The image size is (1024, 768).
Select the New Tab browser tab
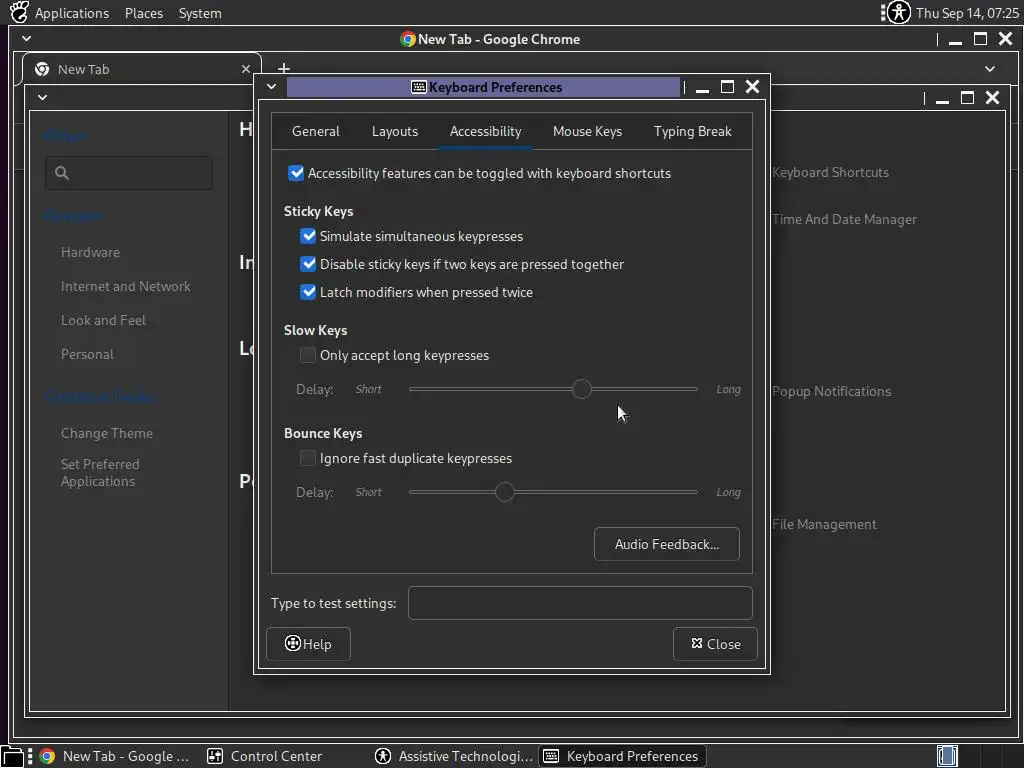142,69
